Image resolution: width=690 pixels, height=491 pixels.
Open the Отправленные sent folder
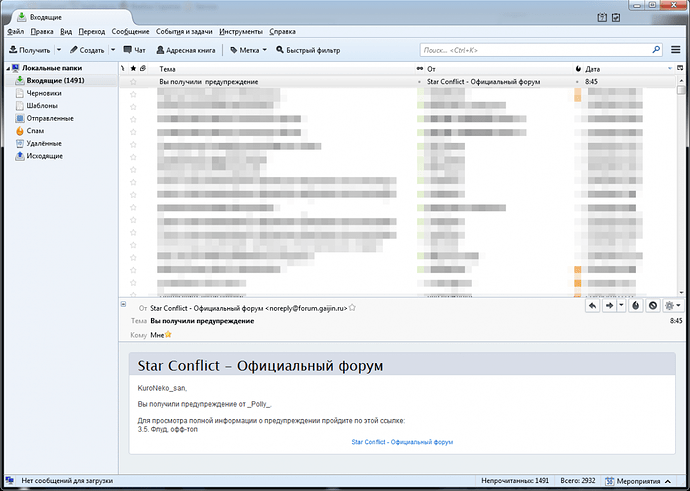click(x=50, y=118)
